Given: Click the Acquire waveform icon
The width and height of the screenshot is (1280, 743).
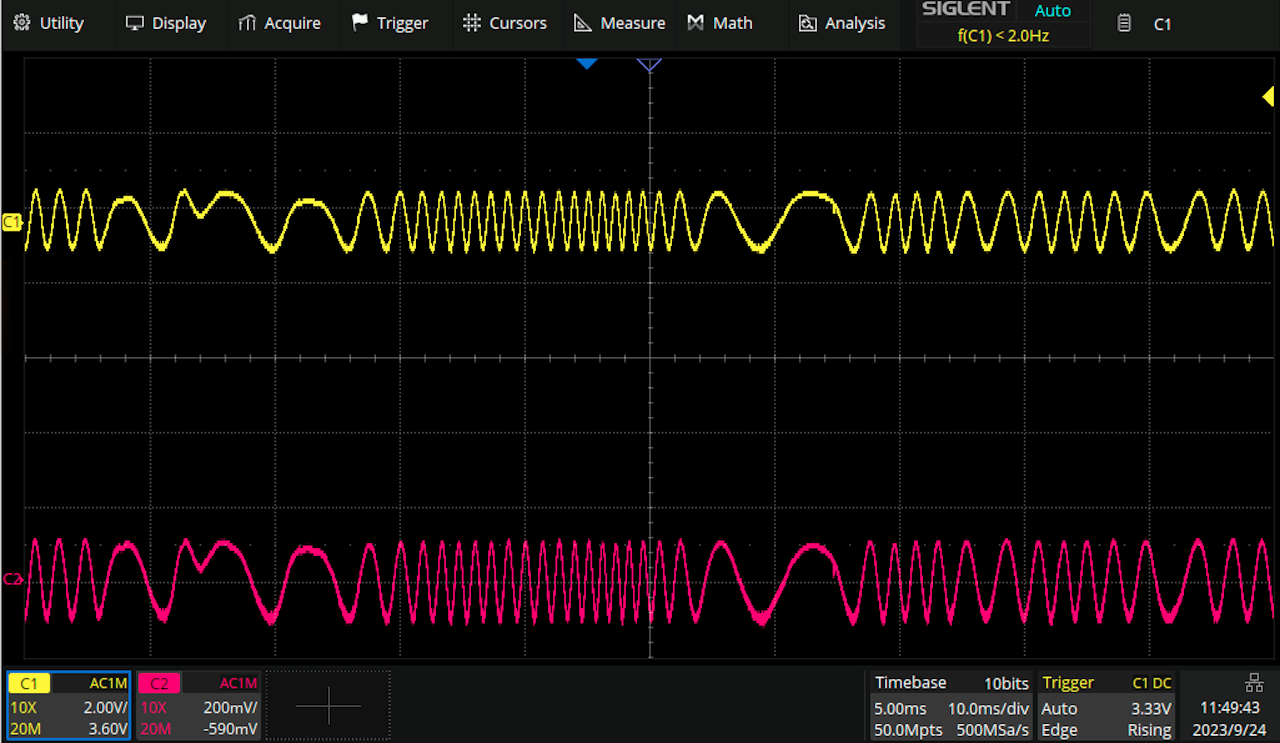Looking at the screenshot, I should click(x=247, y=23).
